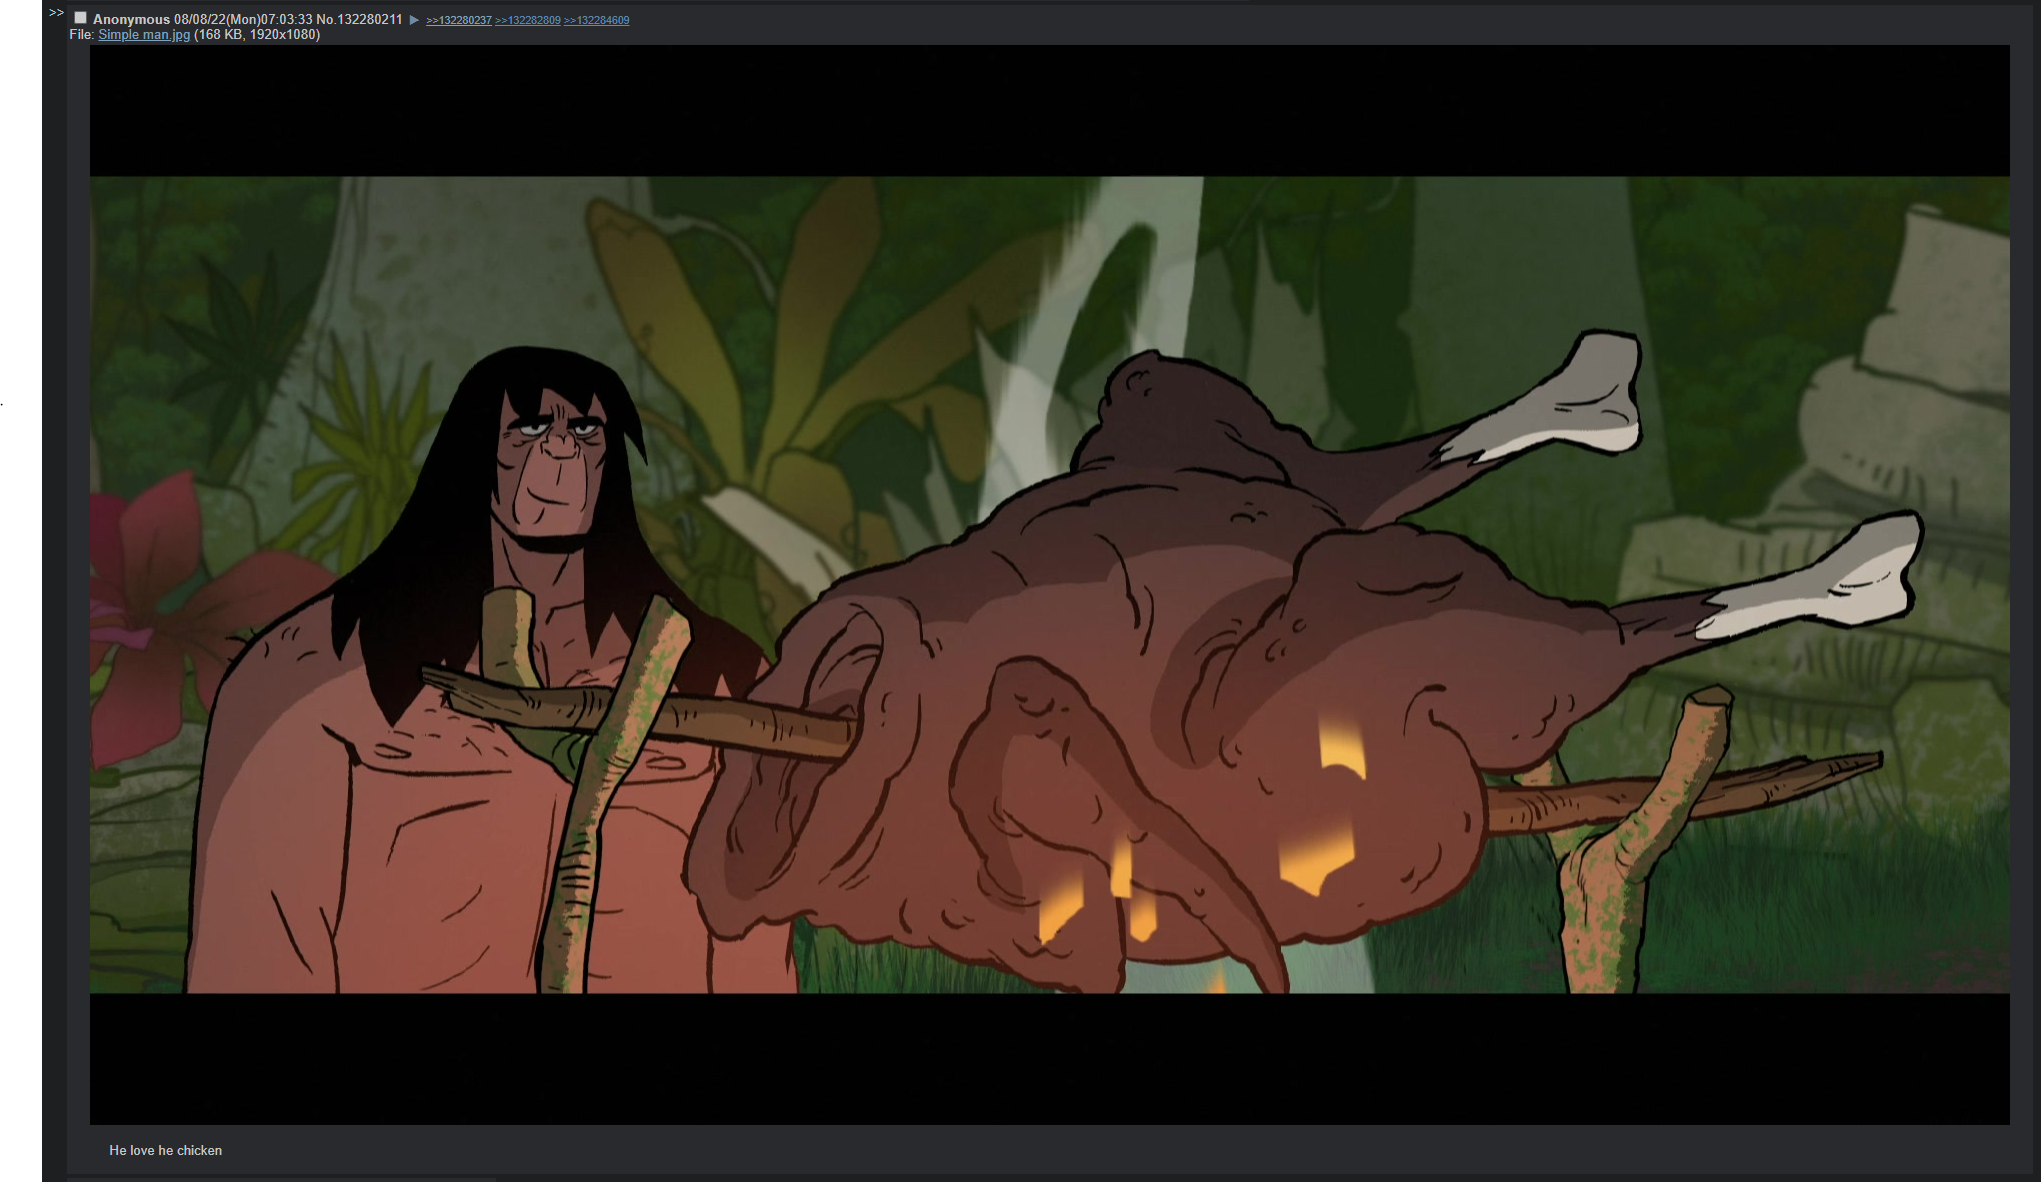Click the large flame on the roasting meat
This screenshot has width=2041, height=1182.
point(1315,860)
